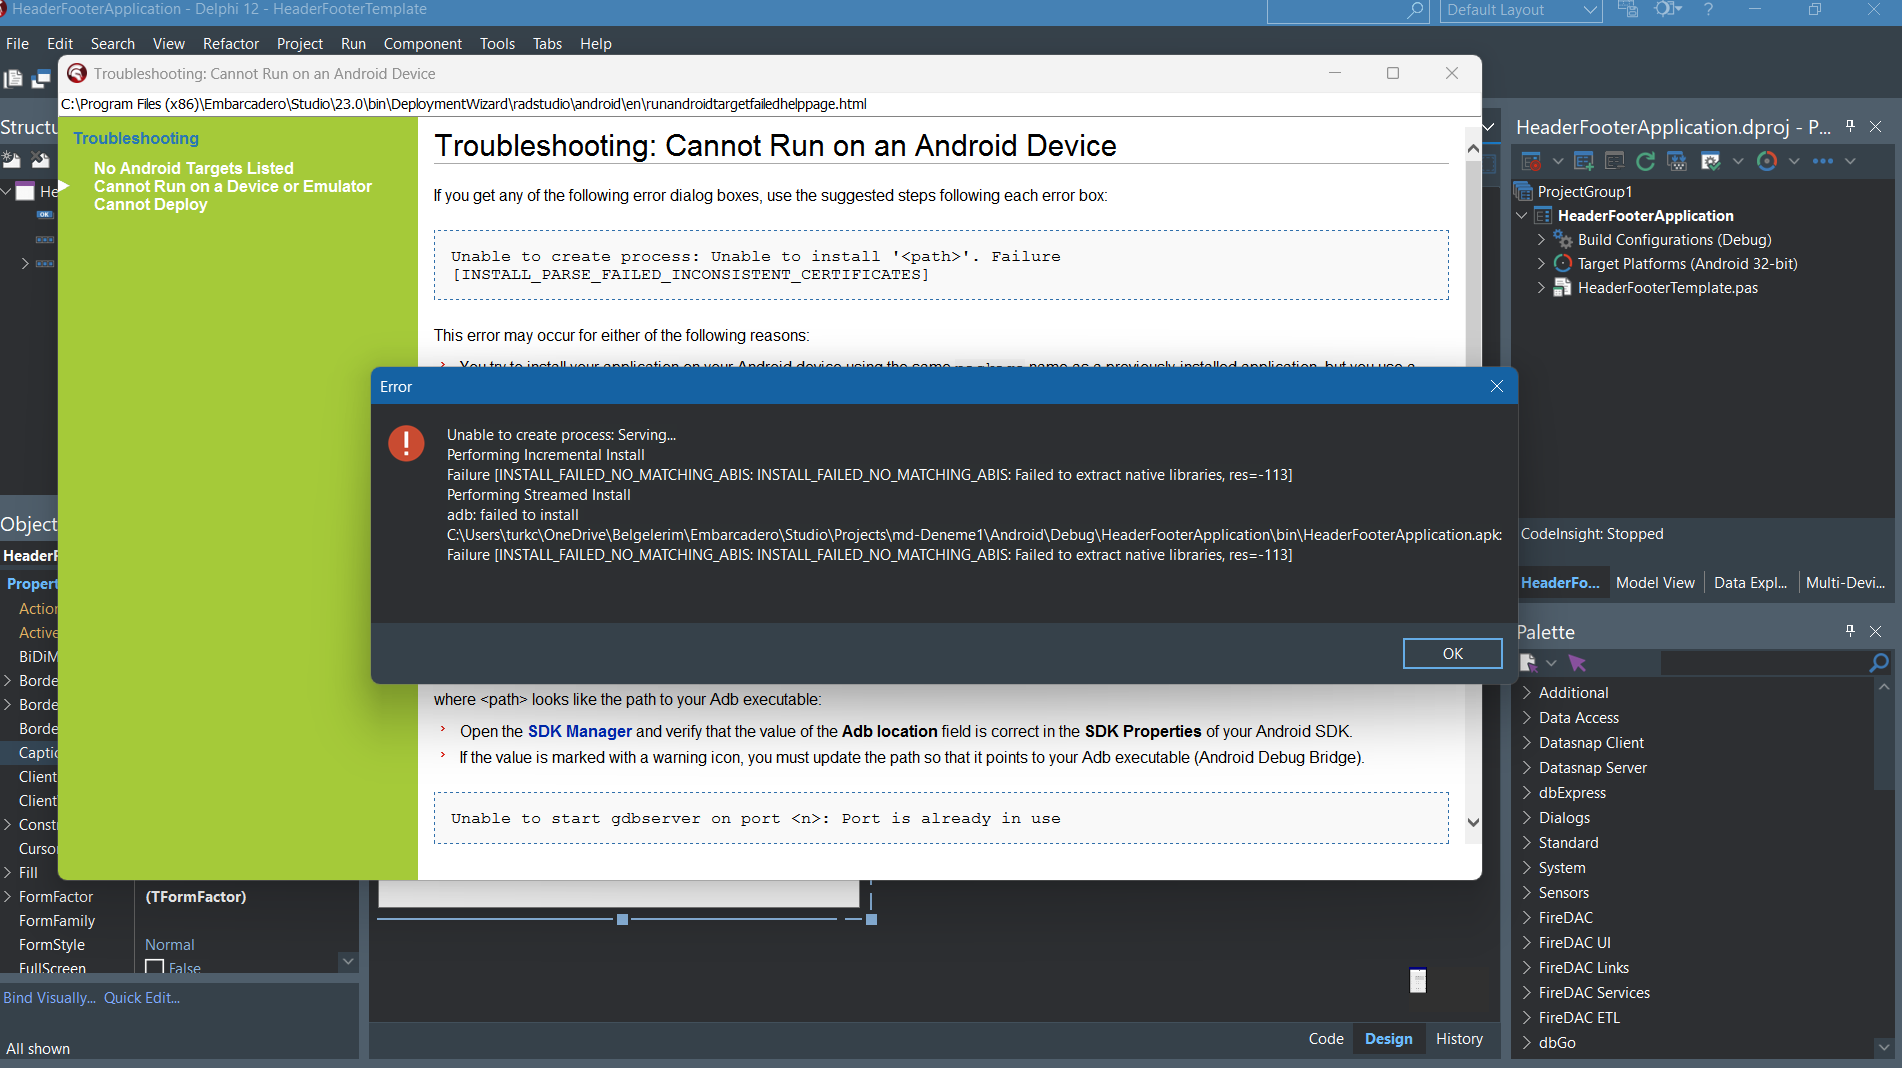Expand the Data Access palette category

tap(1527, 717)
